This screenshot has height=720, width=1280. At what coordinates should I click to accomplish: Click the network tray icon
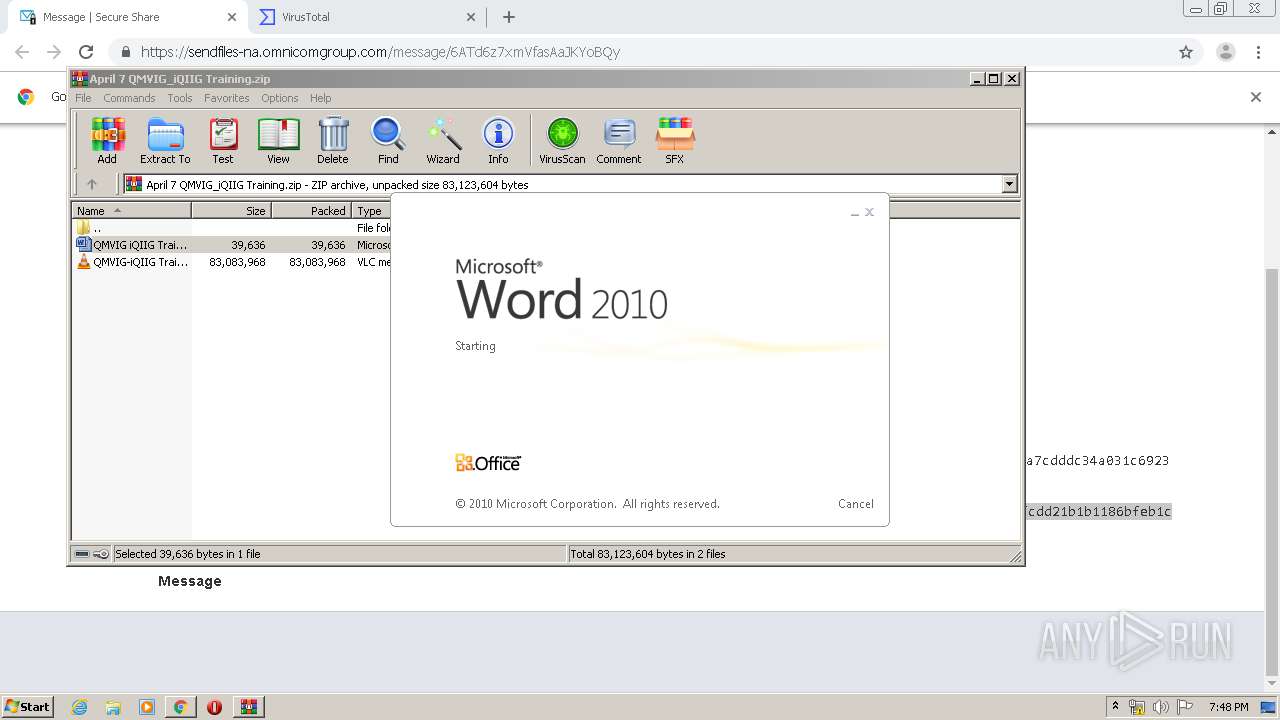pyautogui.click(x=1138, y=707)
